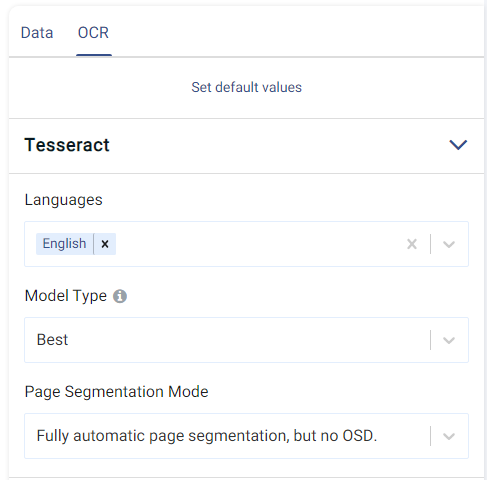The width and height of the screenshot is (487, 480).
Task: Open the Languages dropdown arrow
Action: click(x=449, y=244)
